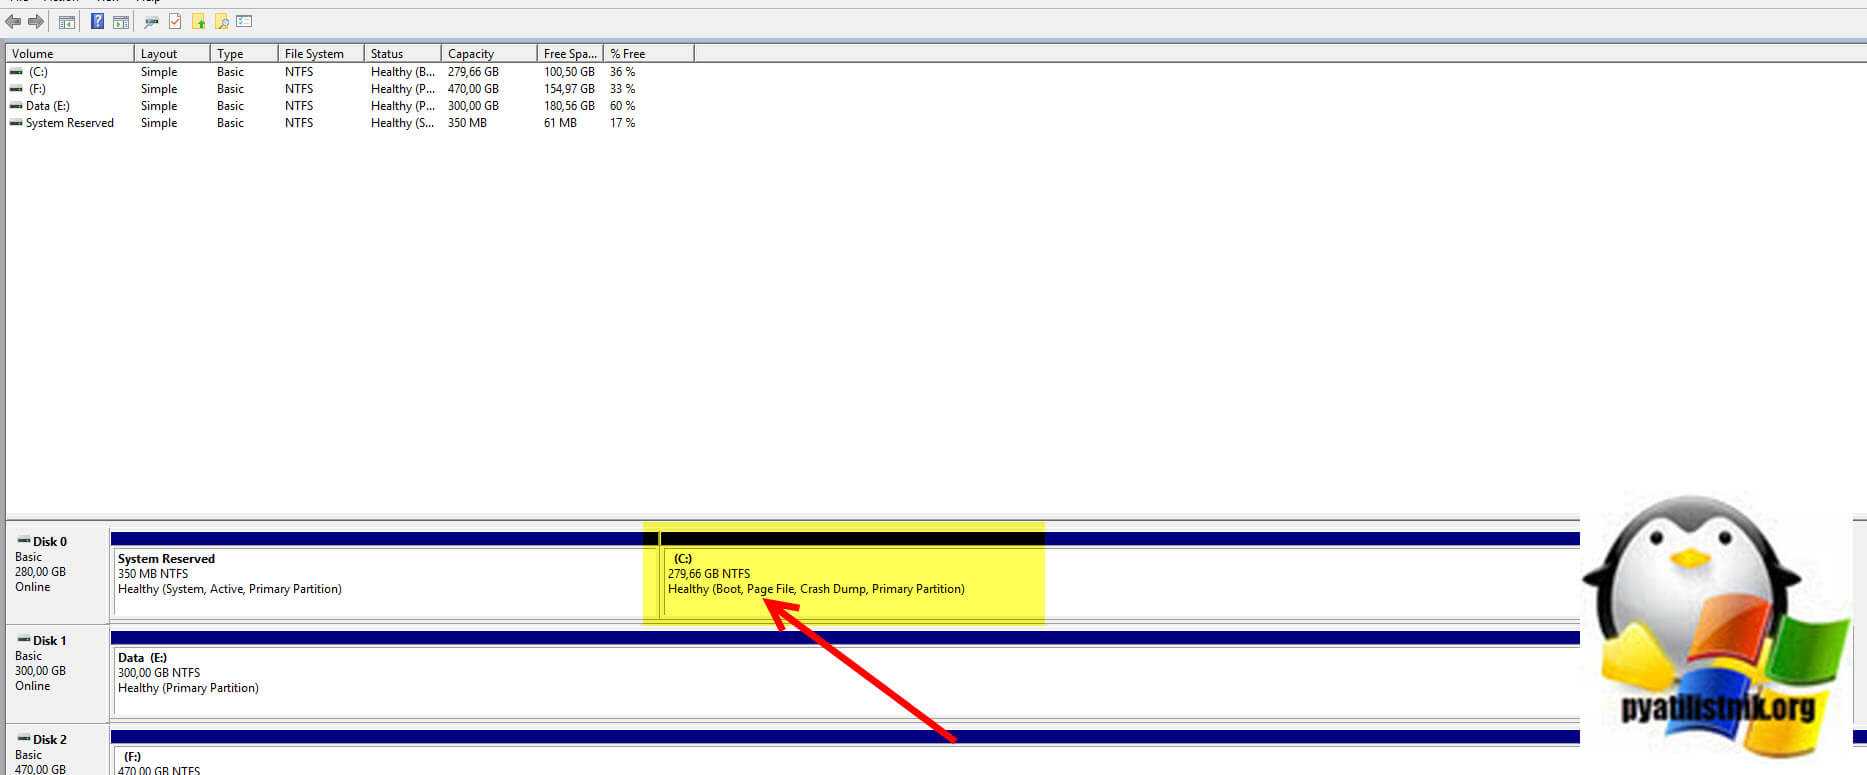
Task: Click the checklist view settings toolbar icon
Action: 244,21
